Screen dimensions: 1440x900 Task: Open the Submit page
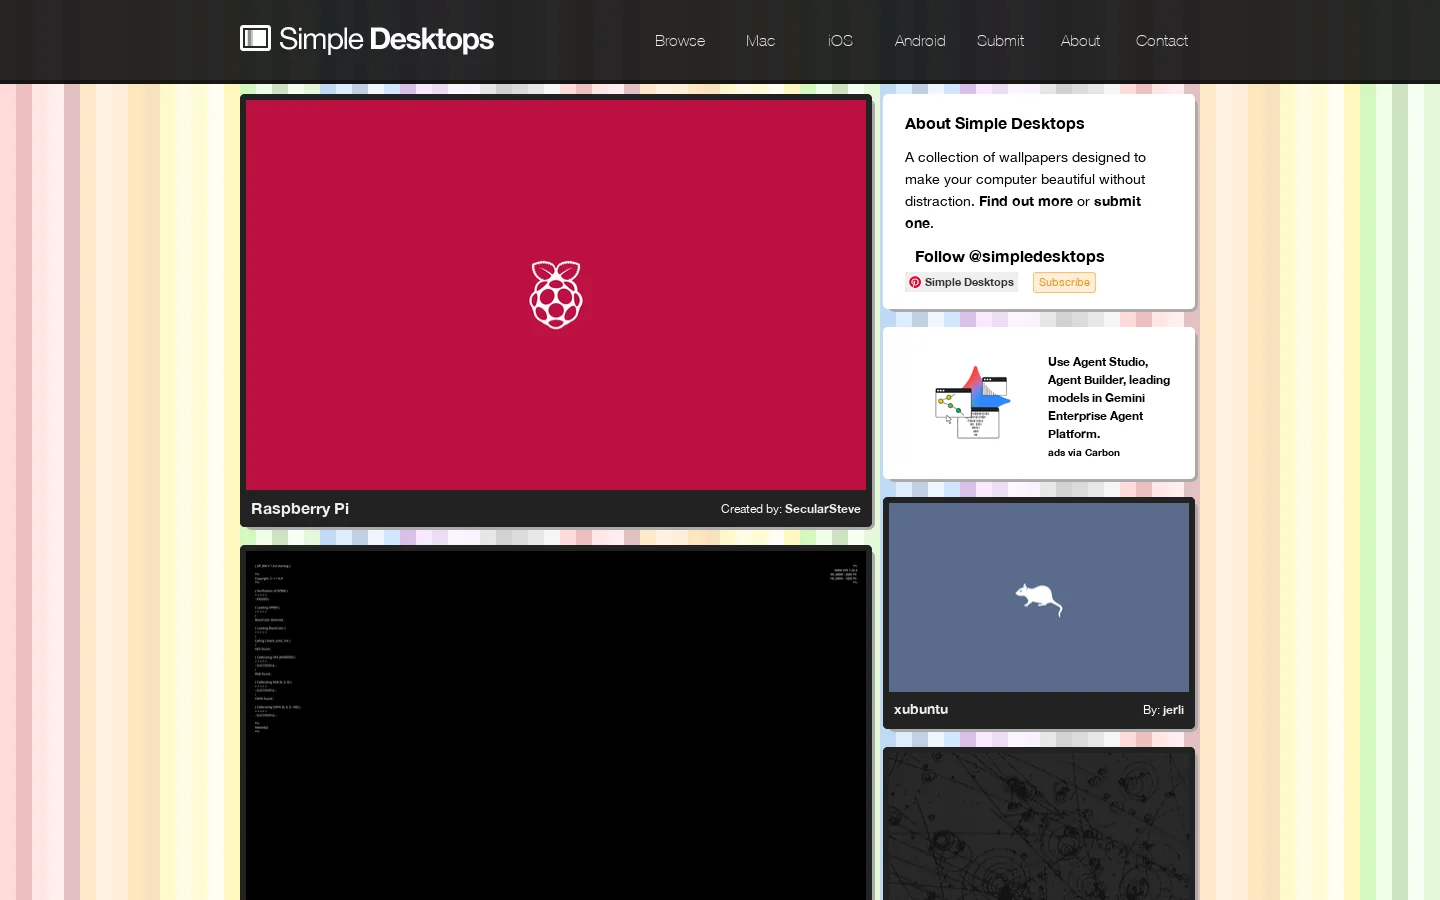point(1000,41)
